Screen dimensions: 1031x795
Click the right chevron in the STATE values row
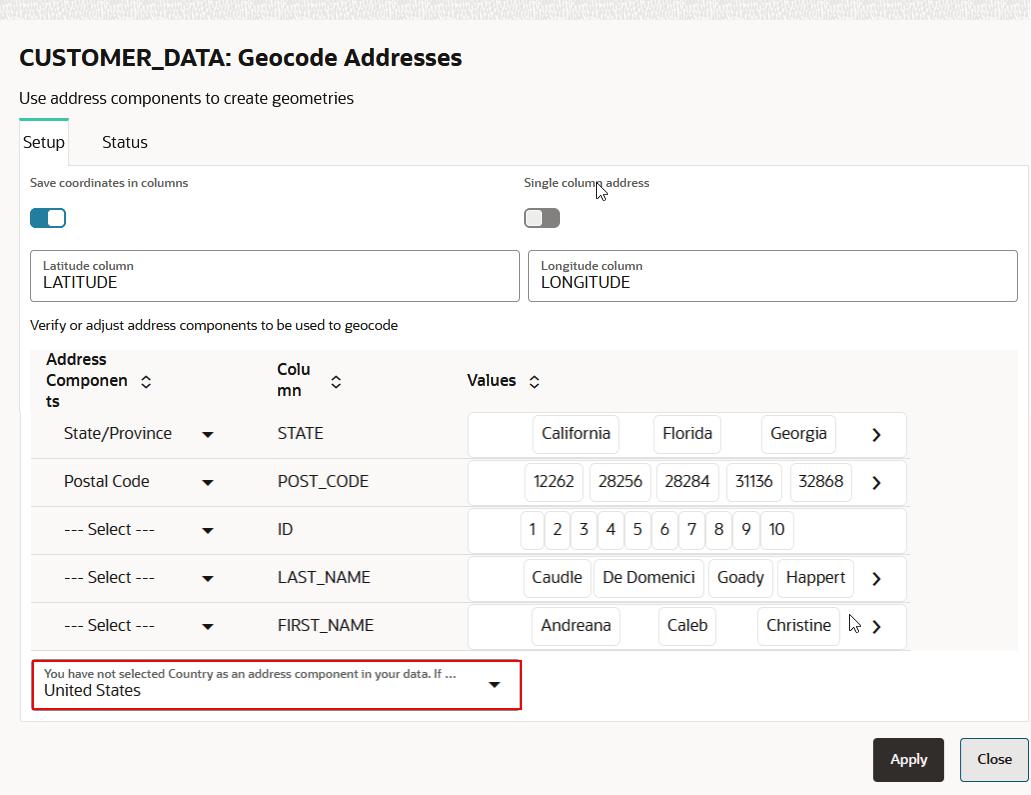point(876,434)
